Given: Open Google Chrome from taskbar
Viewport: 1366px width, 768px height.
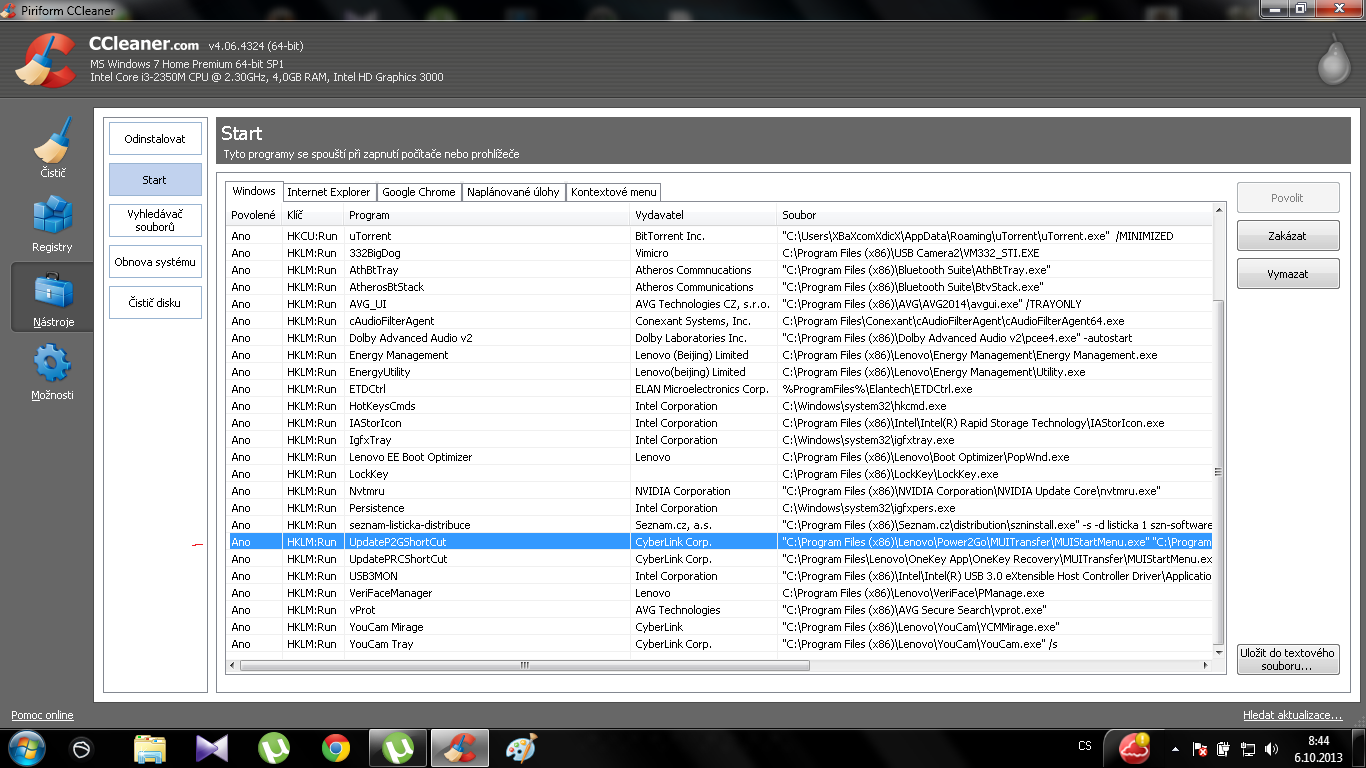Looking at the screenshot, I should click(x=336, y=748).
